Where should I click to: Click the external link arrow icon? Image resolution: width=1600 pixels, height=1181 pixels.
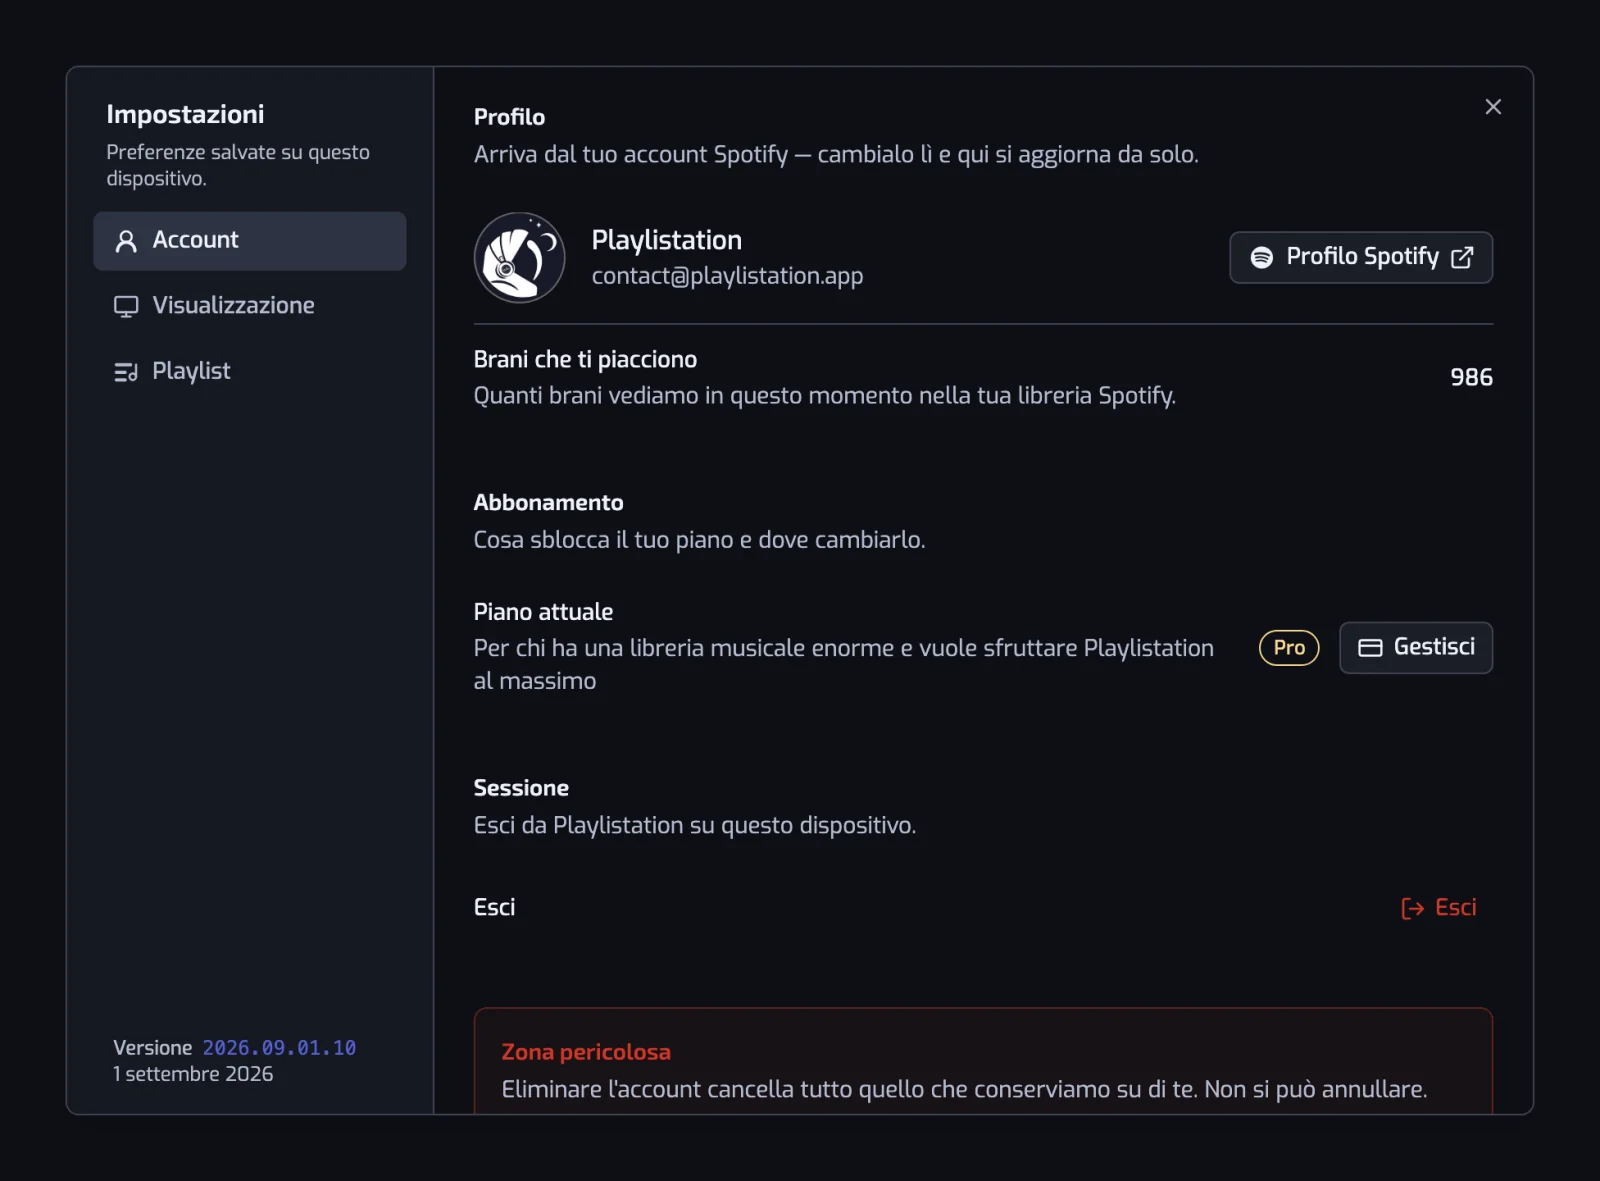[x=1462, y=257]
